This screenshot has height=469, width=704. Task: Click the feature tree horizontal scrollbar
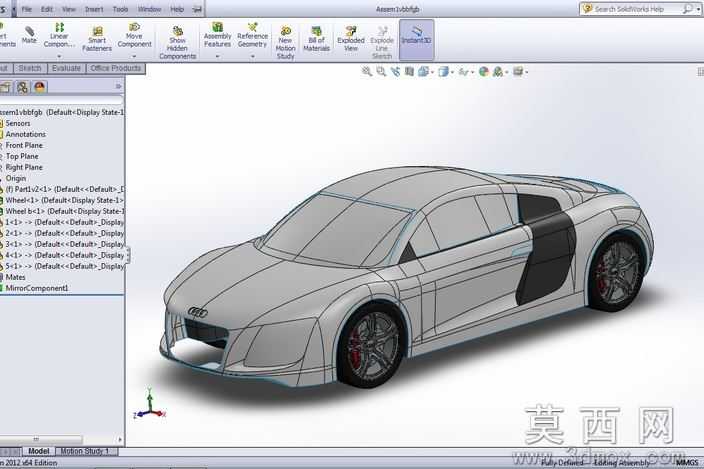pos(41,439)
